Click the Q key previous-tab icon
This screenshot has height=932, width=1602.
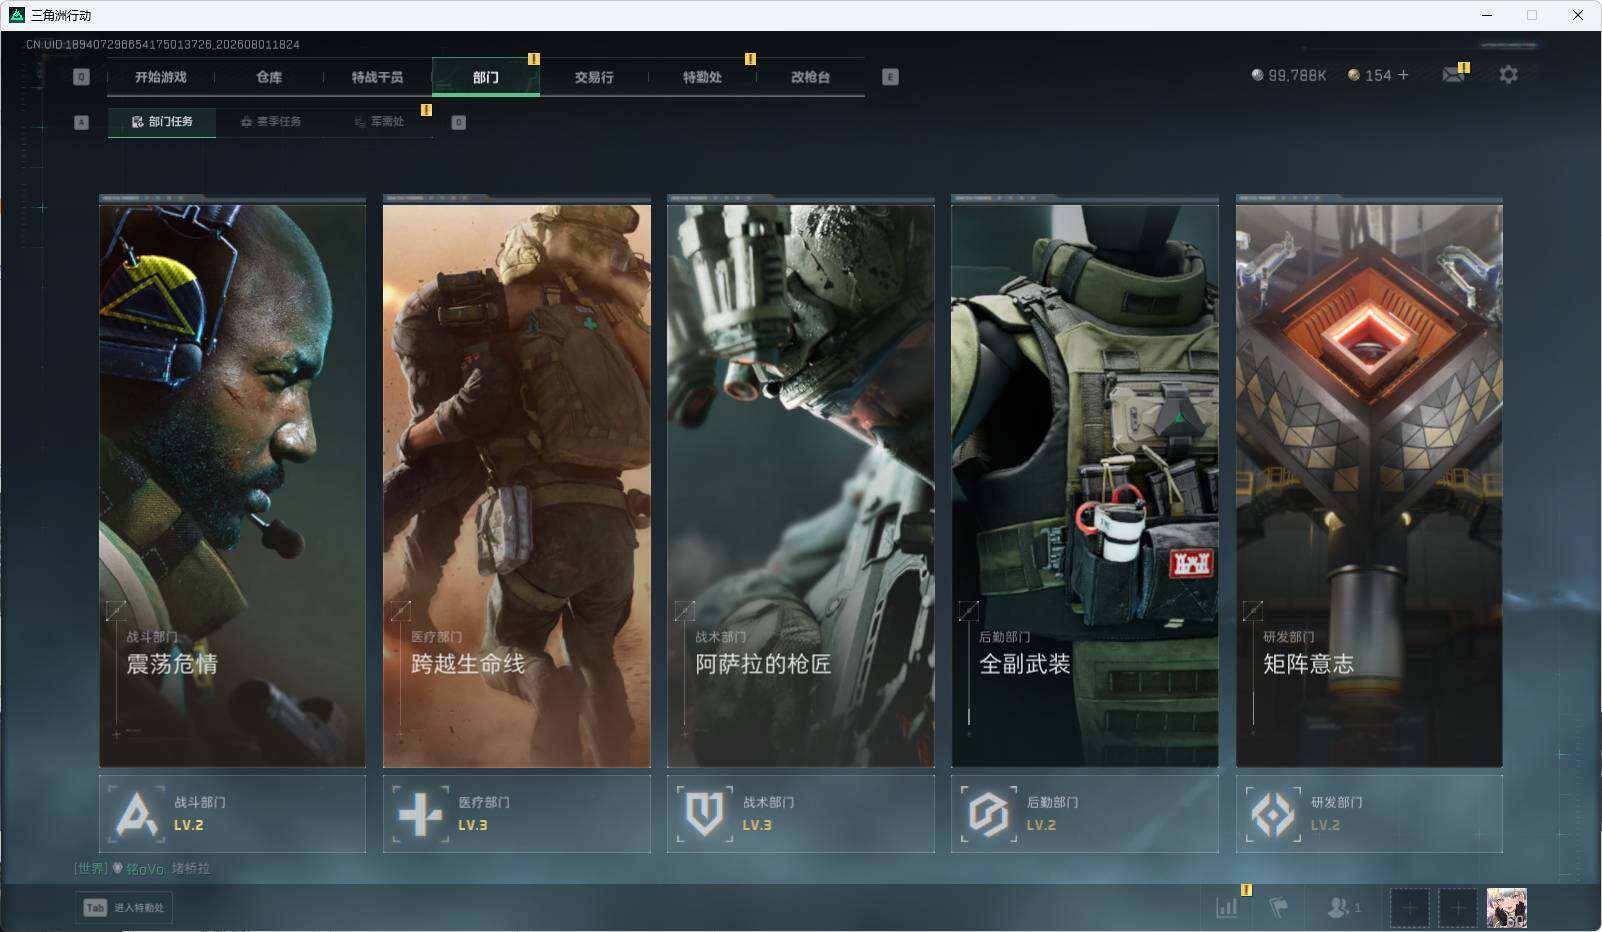pos(82,77)
